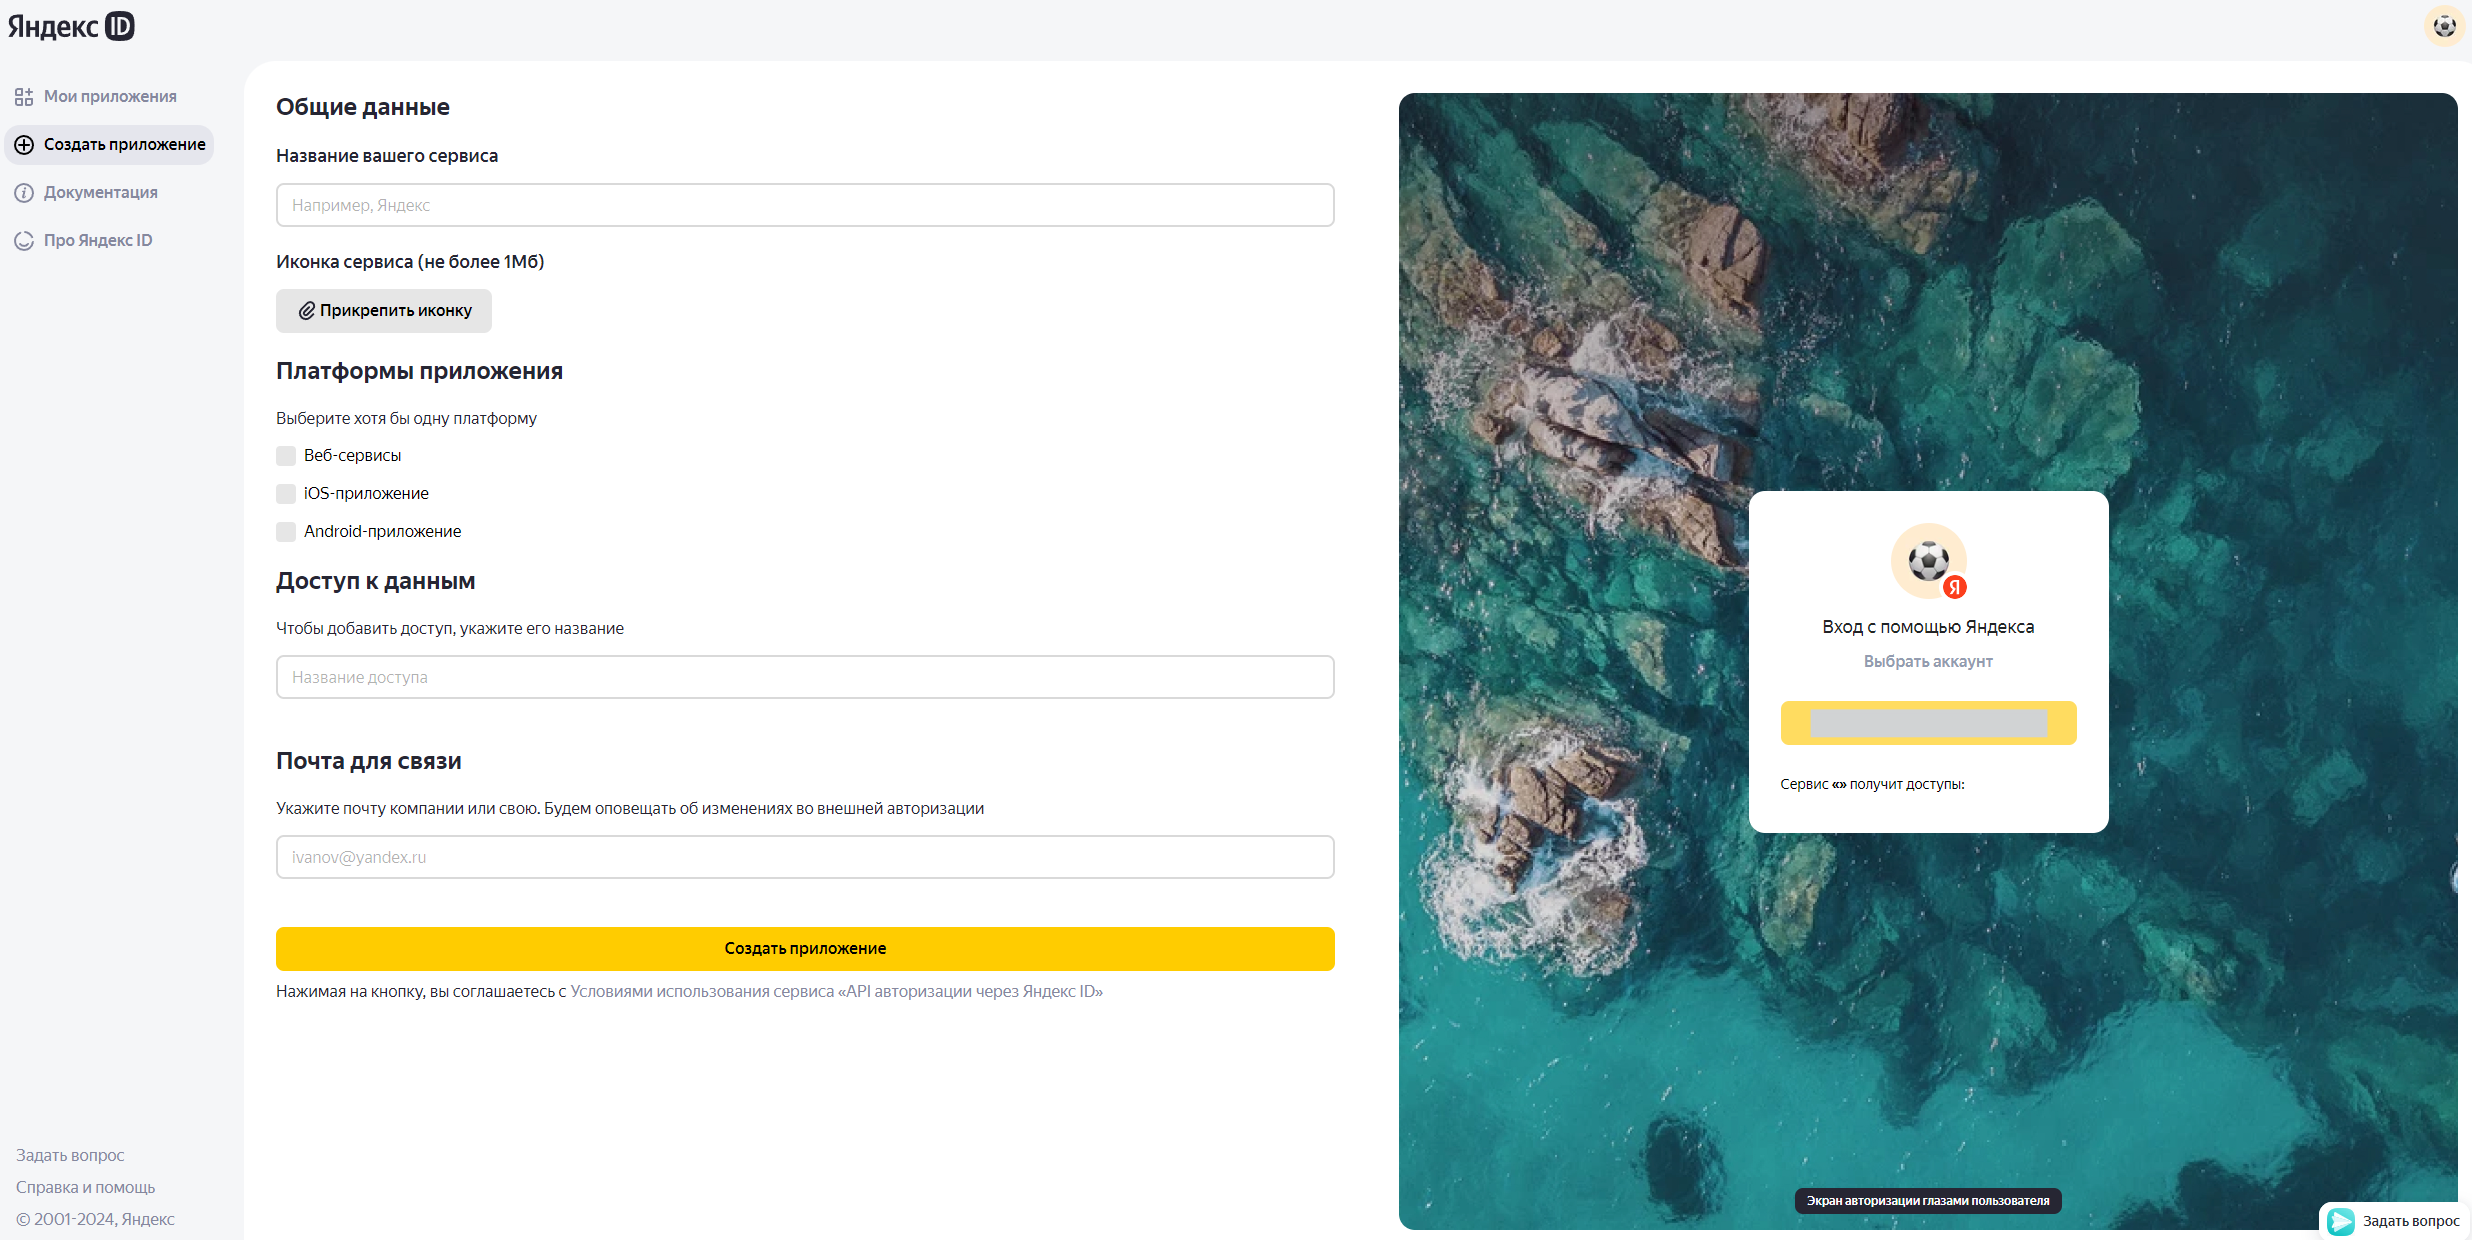Click Выбрать аккаунт in the preview card
Image resolution: width=2472 pixels, height=1240 pixels.
point(1928,662)
